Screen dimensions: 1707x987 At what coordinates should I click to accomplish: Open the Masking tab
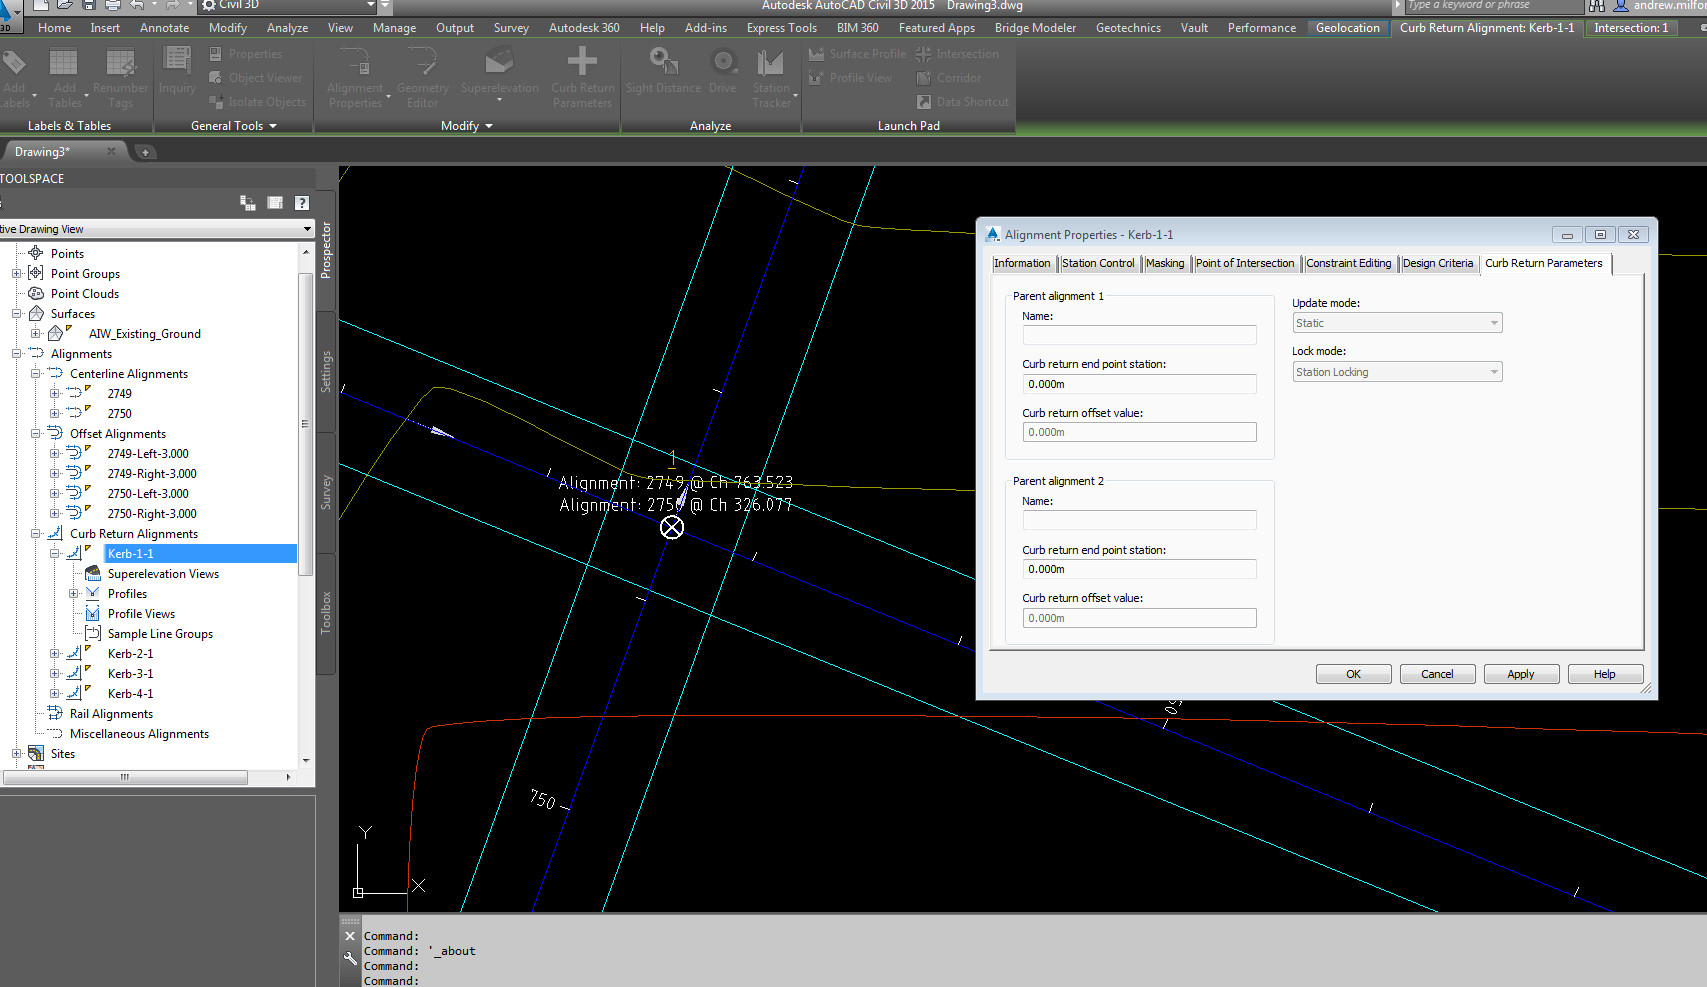point(1165,264)
